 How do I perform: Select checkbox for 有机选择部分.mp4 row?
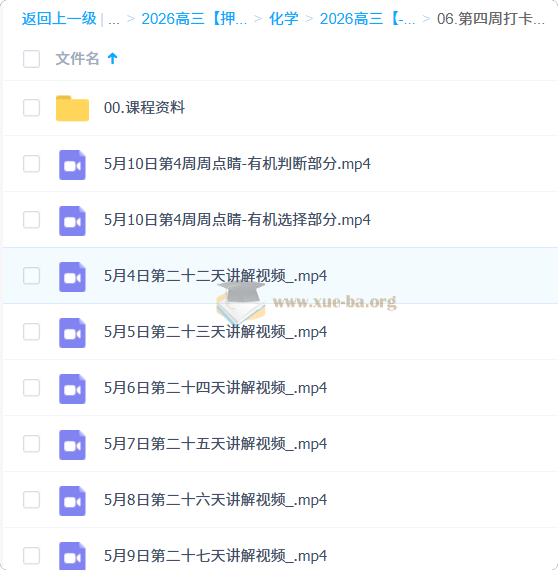click(32, 220)
